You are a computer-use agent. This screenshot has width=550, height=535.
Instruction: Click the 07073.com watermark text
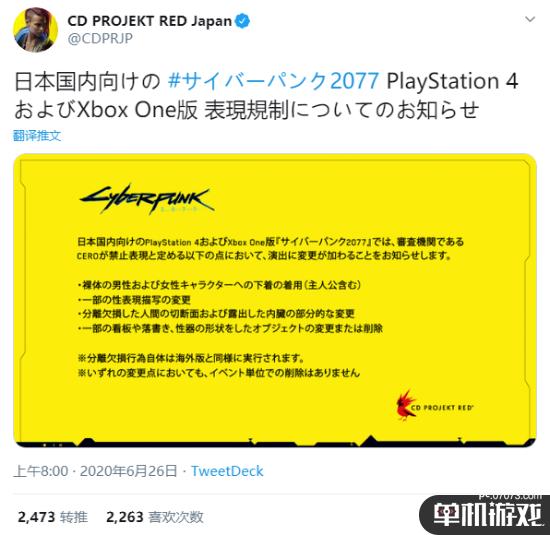coord(510,496)
